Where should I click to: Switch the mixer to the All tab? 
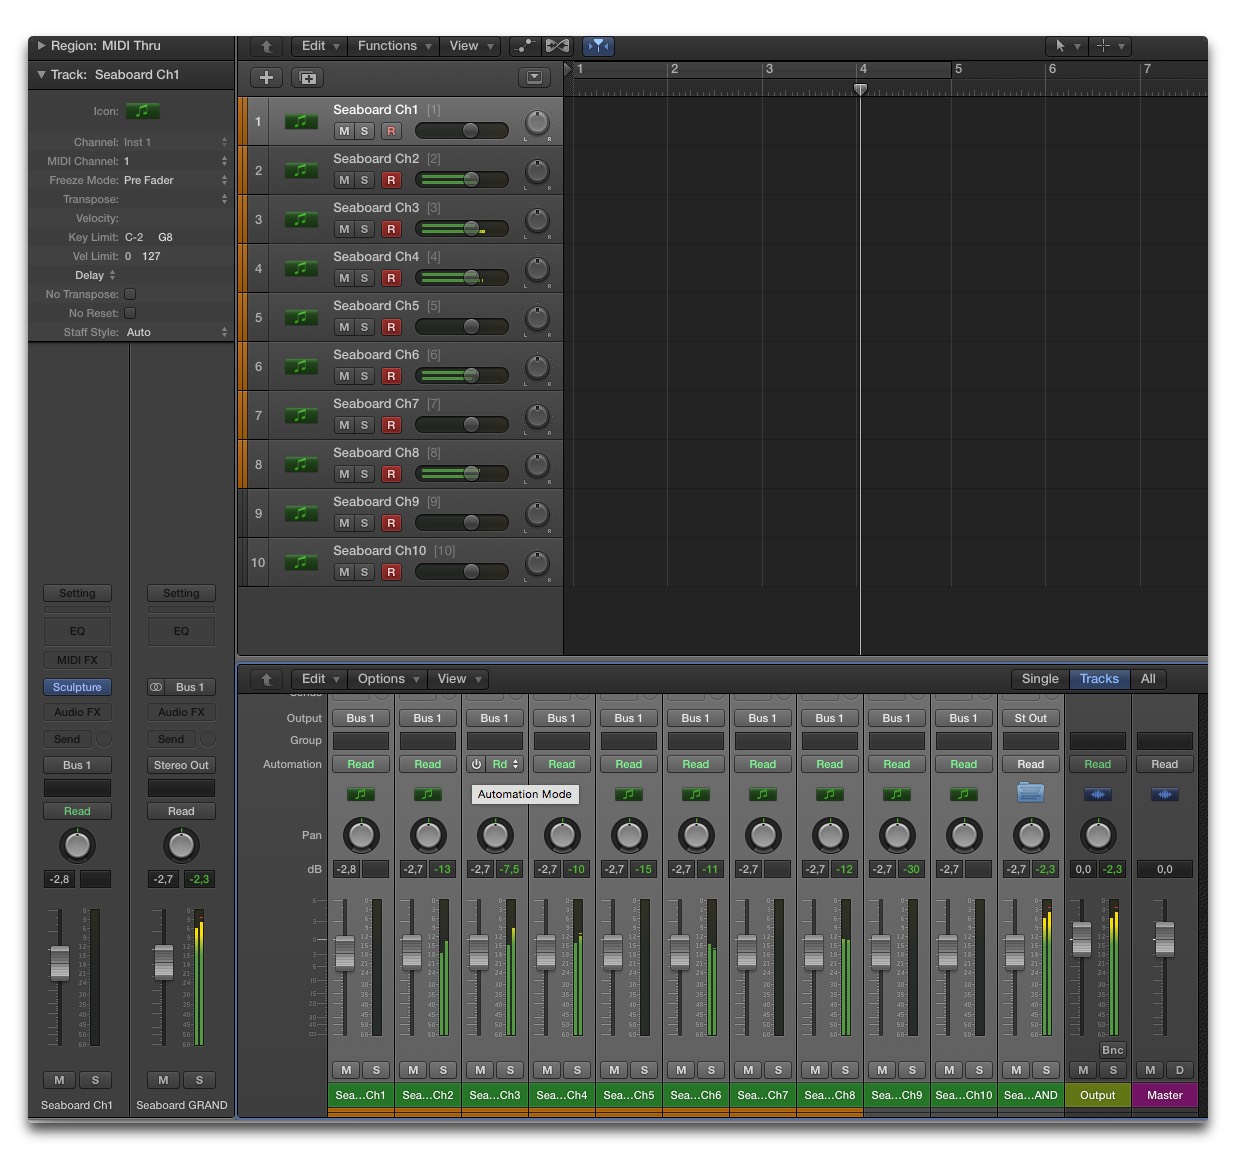(1148, 679)
